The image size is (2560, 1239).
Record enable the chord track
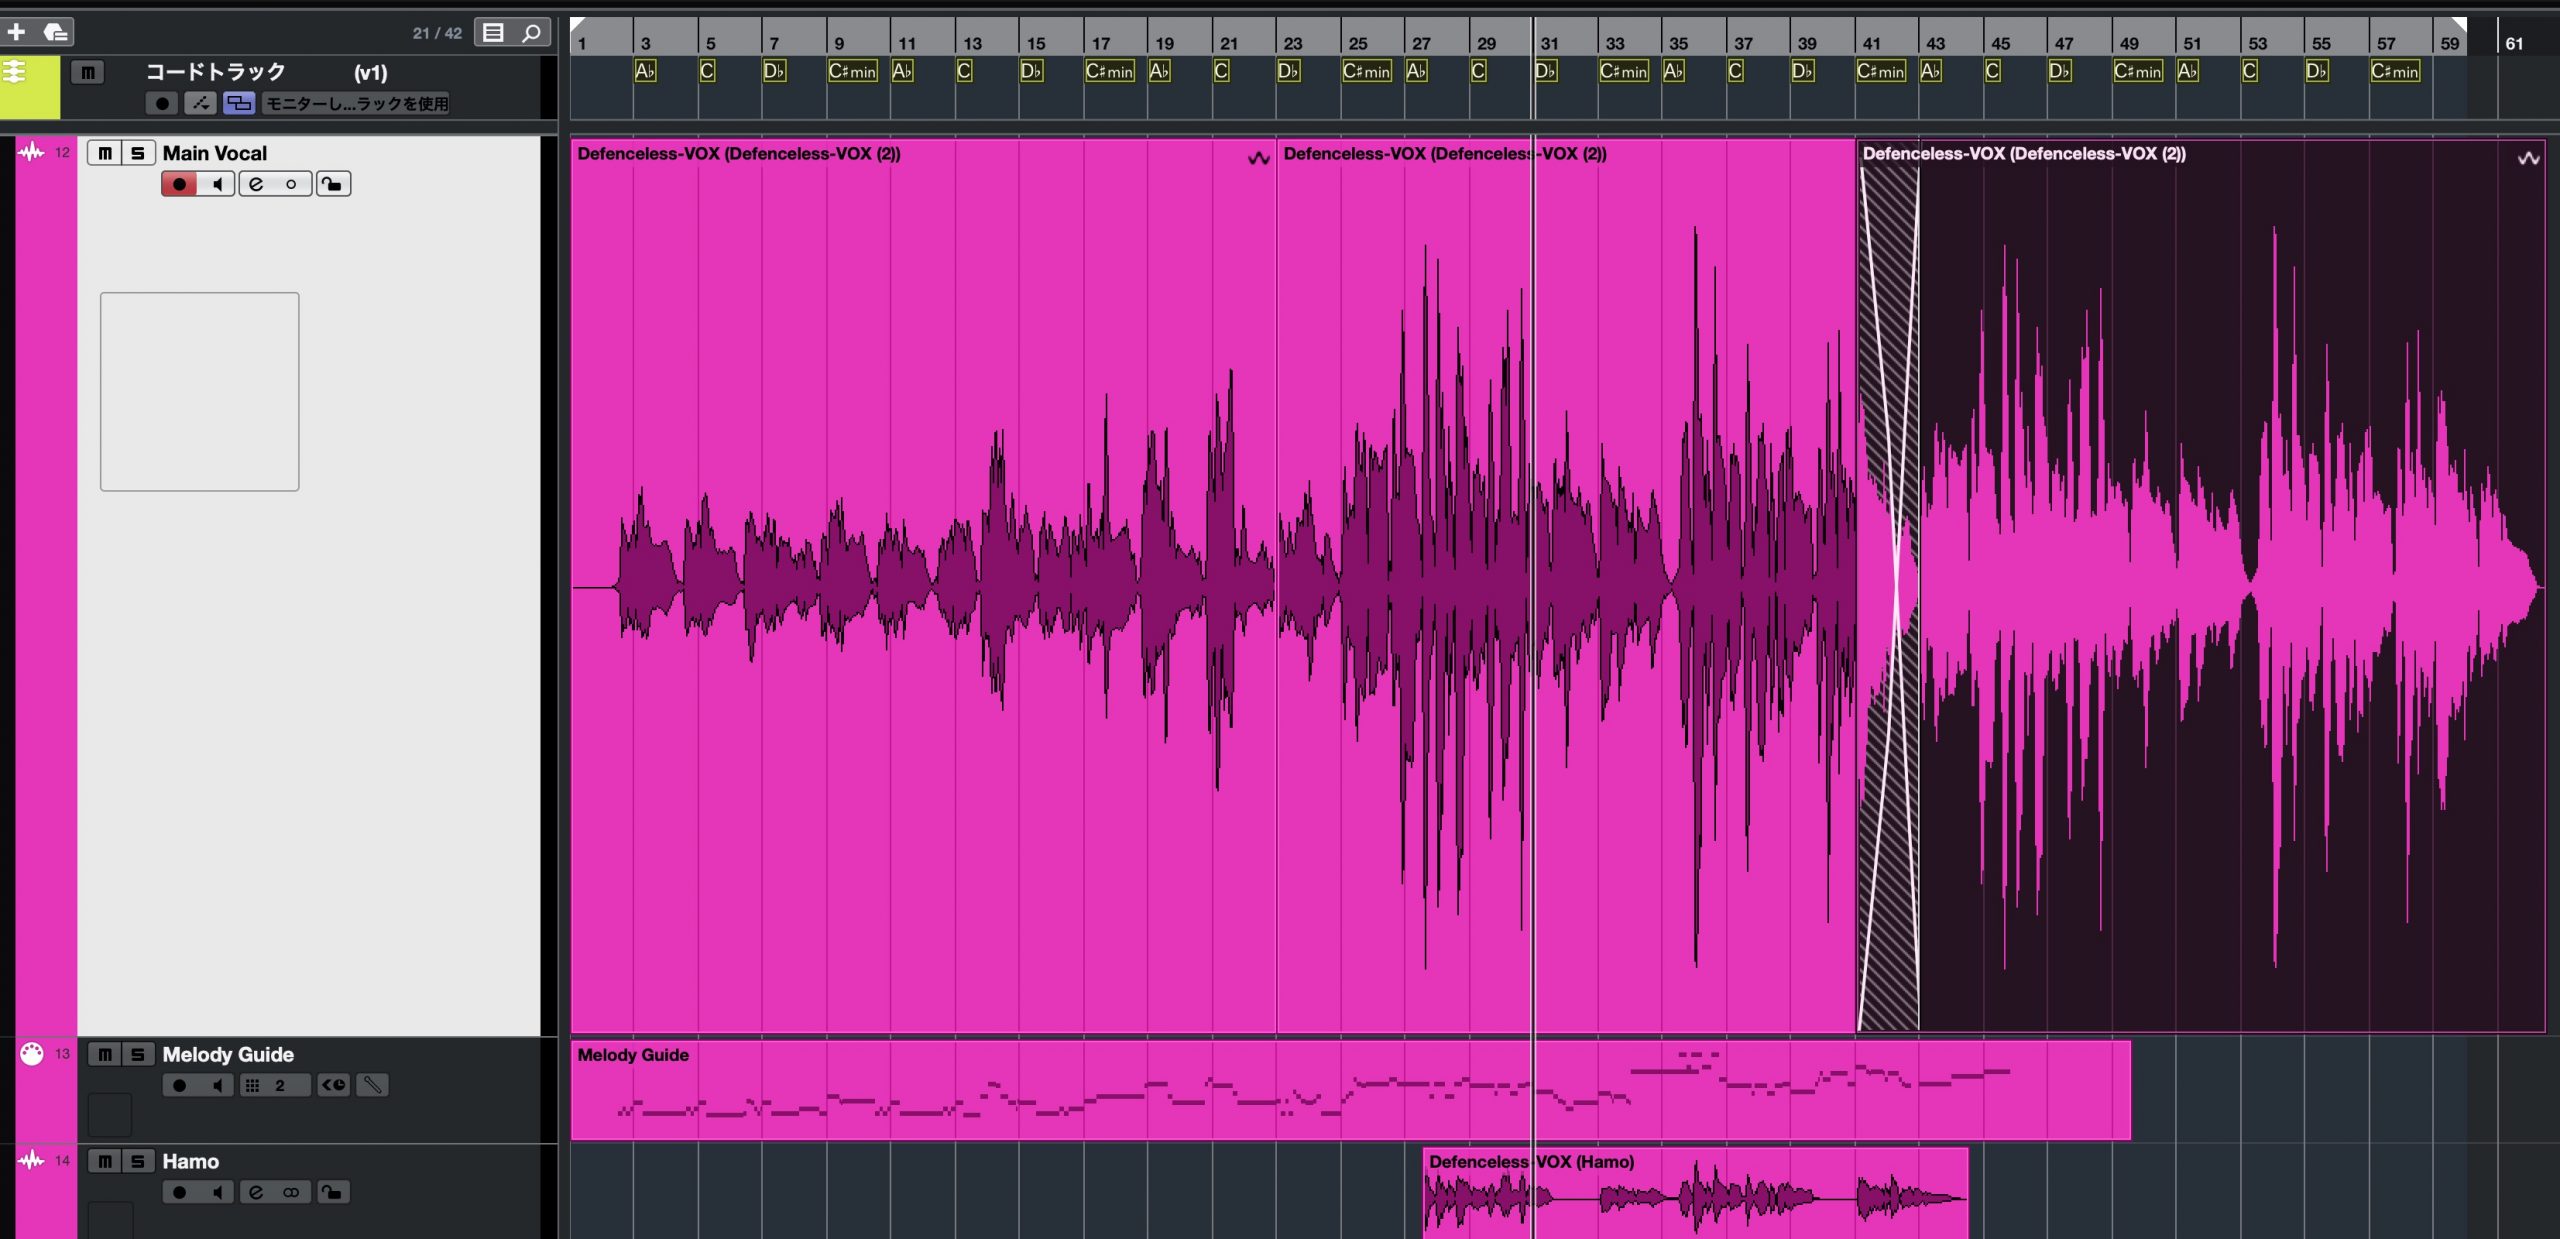click(162, 103)
